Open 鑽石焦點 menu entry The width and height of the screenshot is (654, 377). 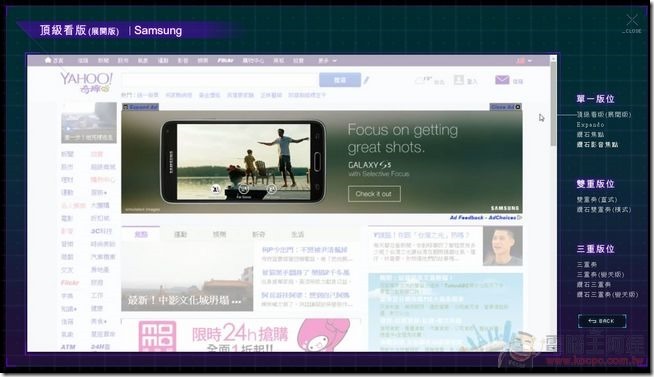point(590,134)
